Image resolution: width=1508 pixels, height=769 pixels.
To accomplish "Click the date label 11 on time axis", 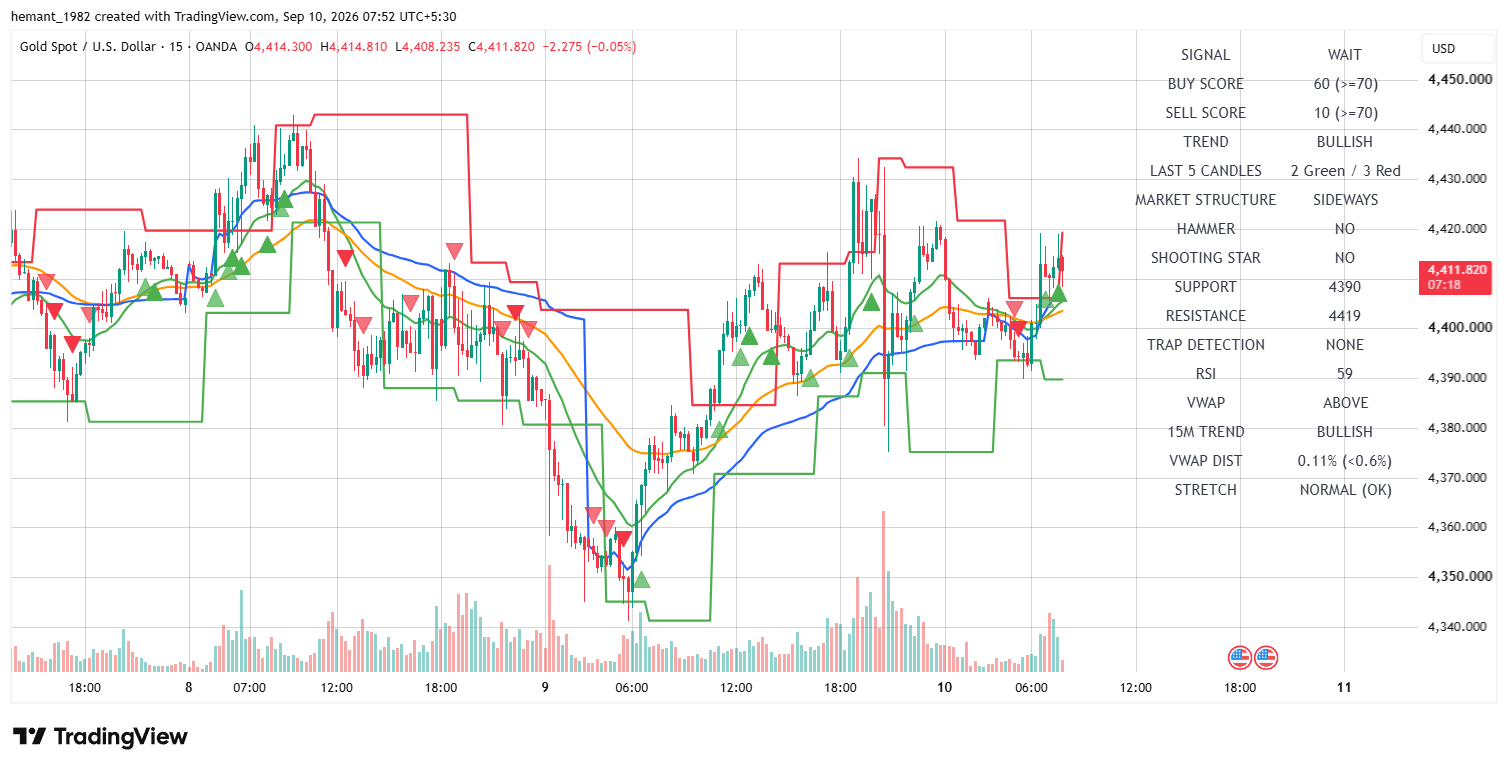I will point(1344,688).
